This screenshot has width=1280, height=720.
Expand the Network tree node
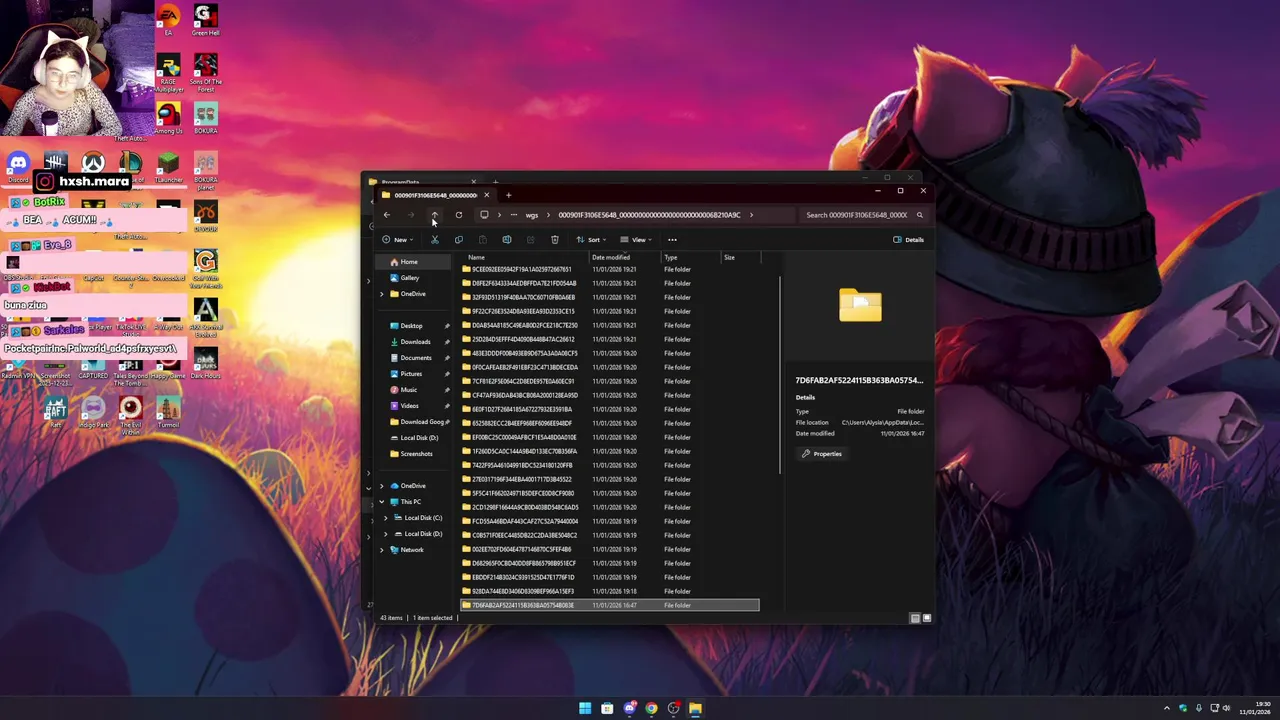[x=381, y=550]
